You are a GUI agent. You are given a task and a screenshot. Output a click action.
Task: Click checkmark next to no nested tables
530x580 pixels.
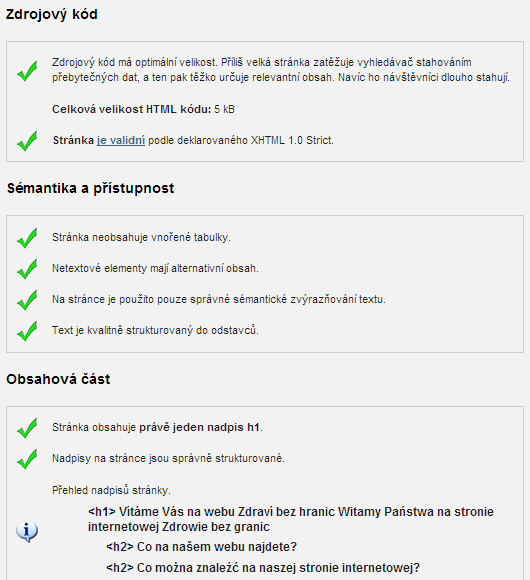(x=27, y=238)
